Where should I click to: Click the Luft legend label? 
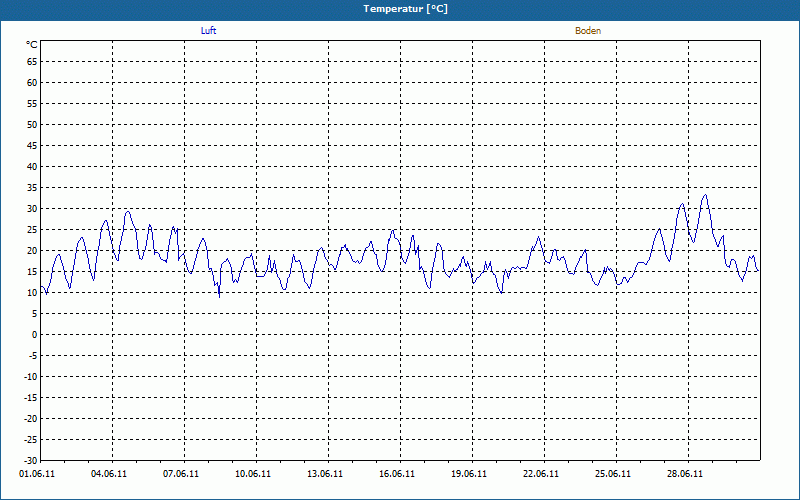click(x=208, y=31)
